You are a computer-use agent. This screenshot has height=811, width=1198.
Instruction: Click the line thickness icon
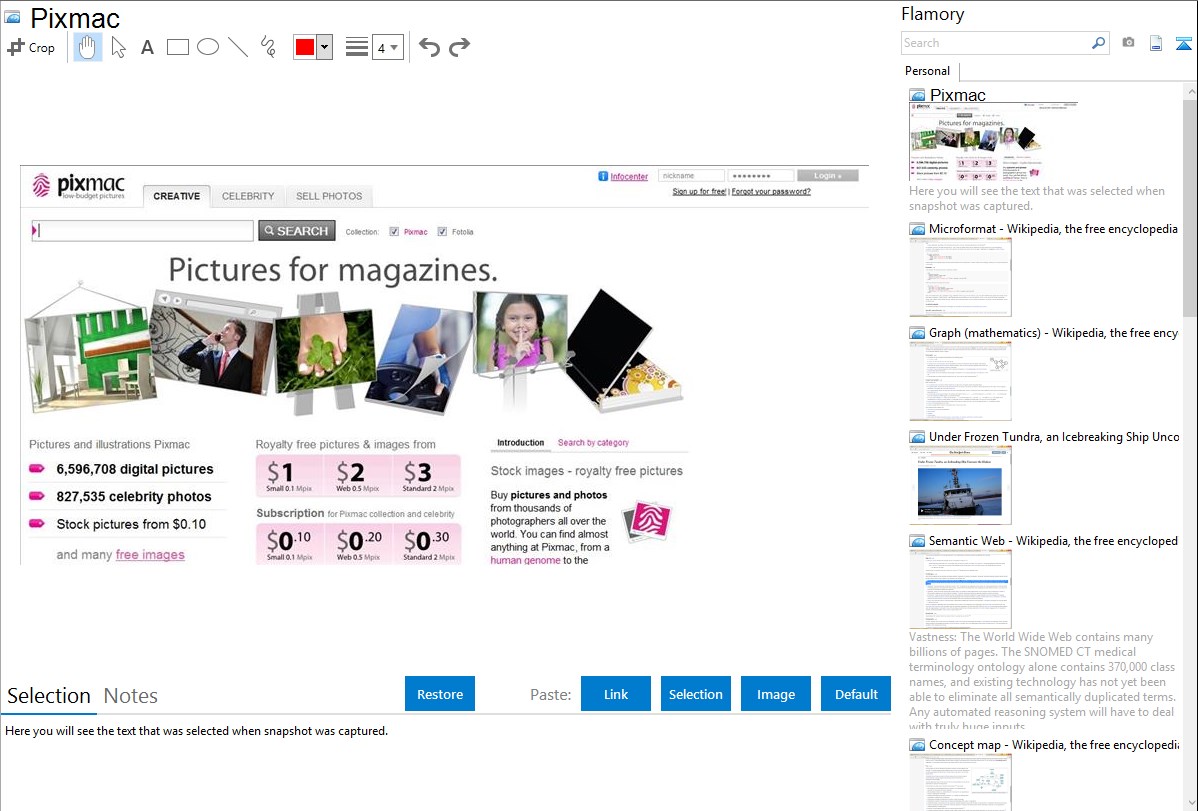(357, 47)
